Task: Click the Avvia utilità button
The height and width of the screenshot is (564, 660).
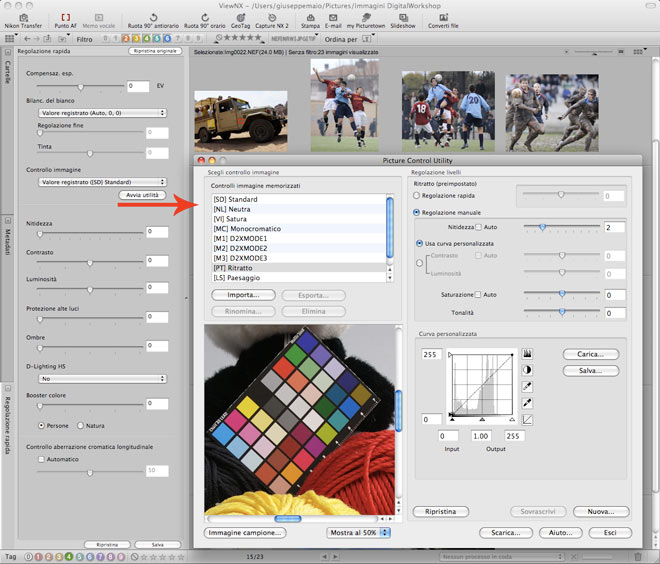Action: 141,196
